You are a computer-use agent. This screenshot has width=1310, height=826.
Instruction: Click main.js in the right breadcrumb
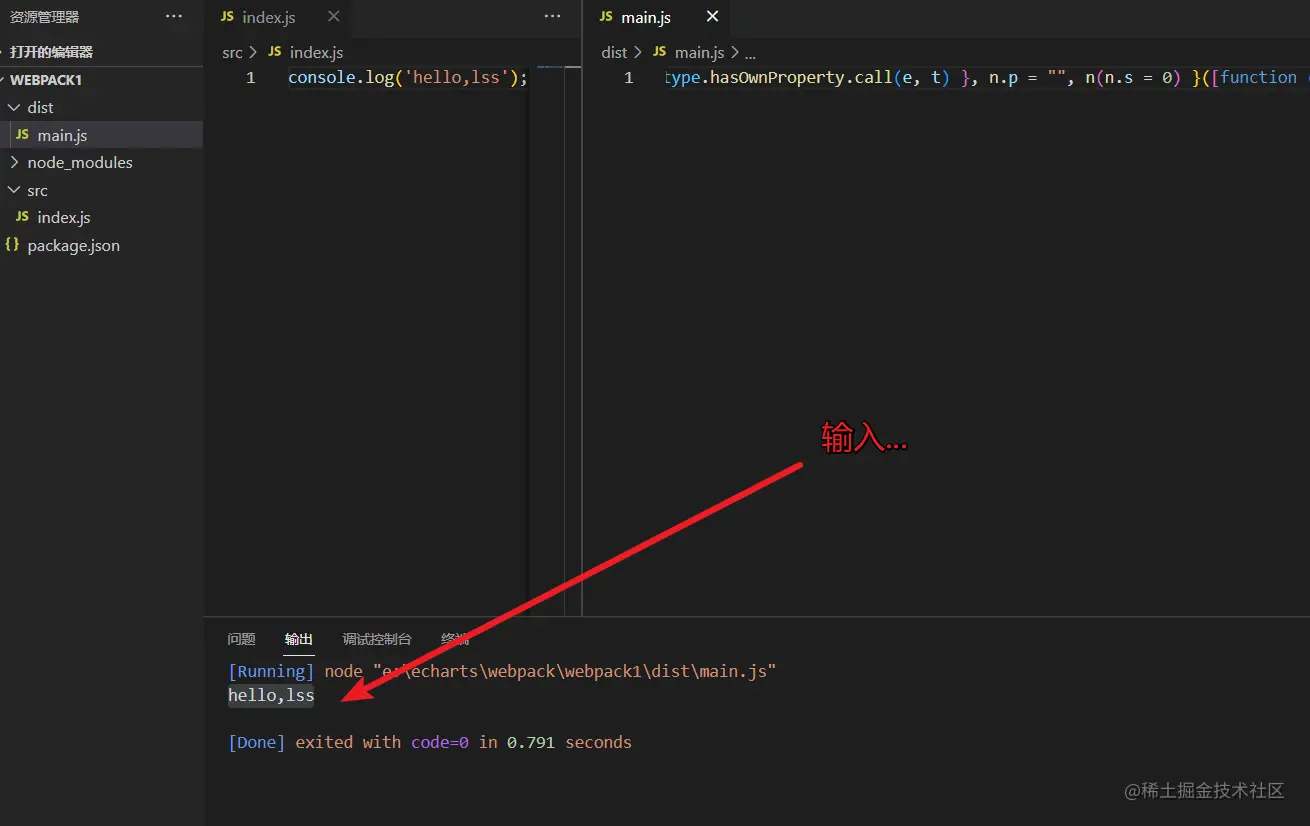point(700,52)
